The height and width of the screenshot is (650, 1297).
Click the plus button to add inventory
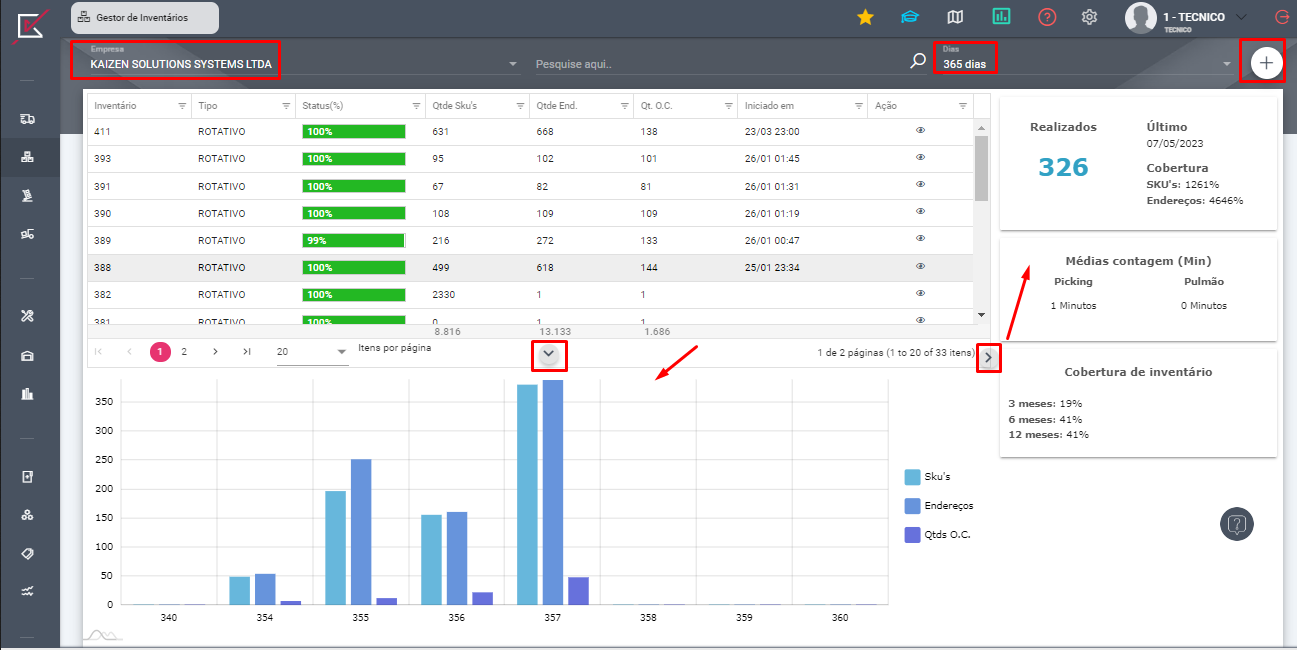pyautogui.click(x=1266, y=63)
